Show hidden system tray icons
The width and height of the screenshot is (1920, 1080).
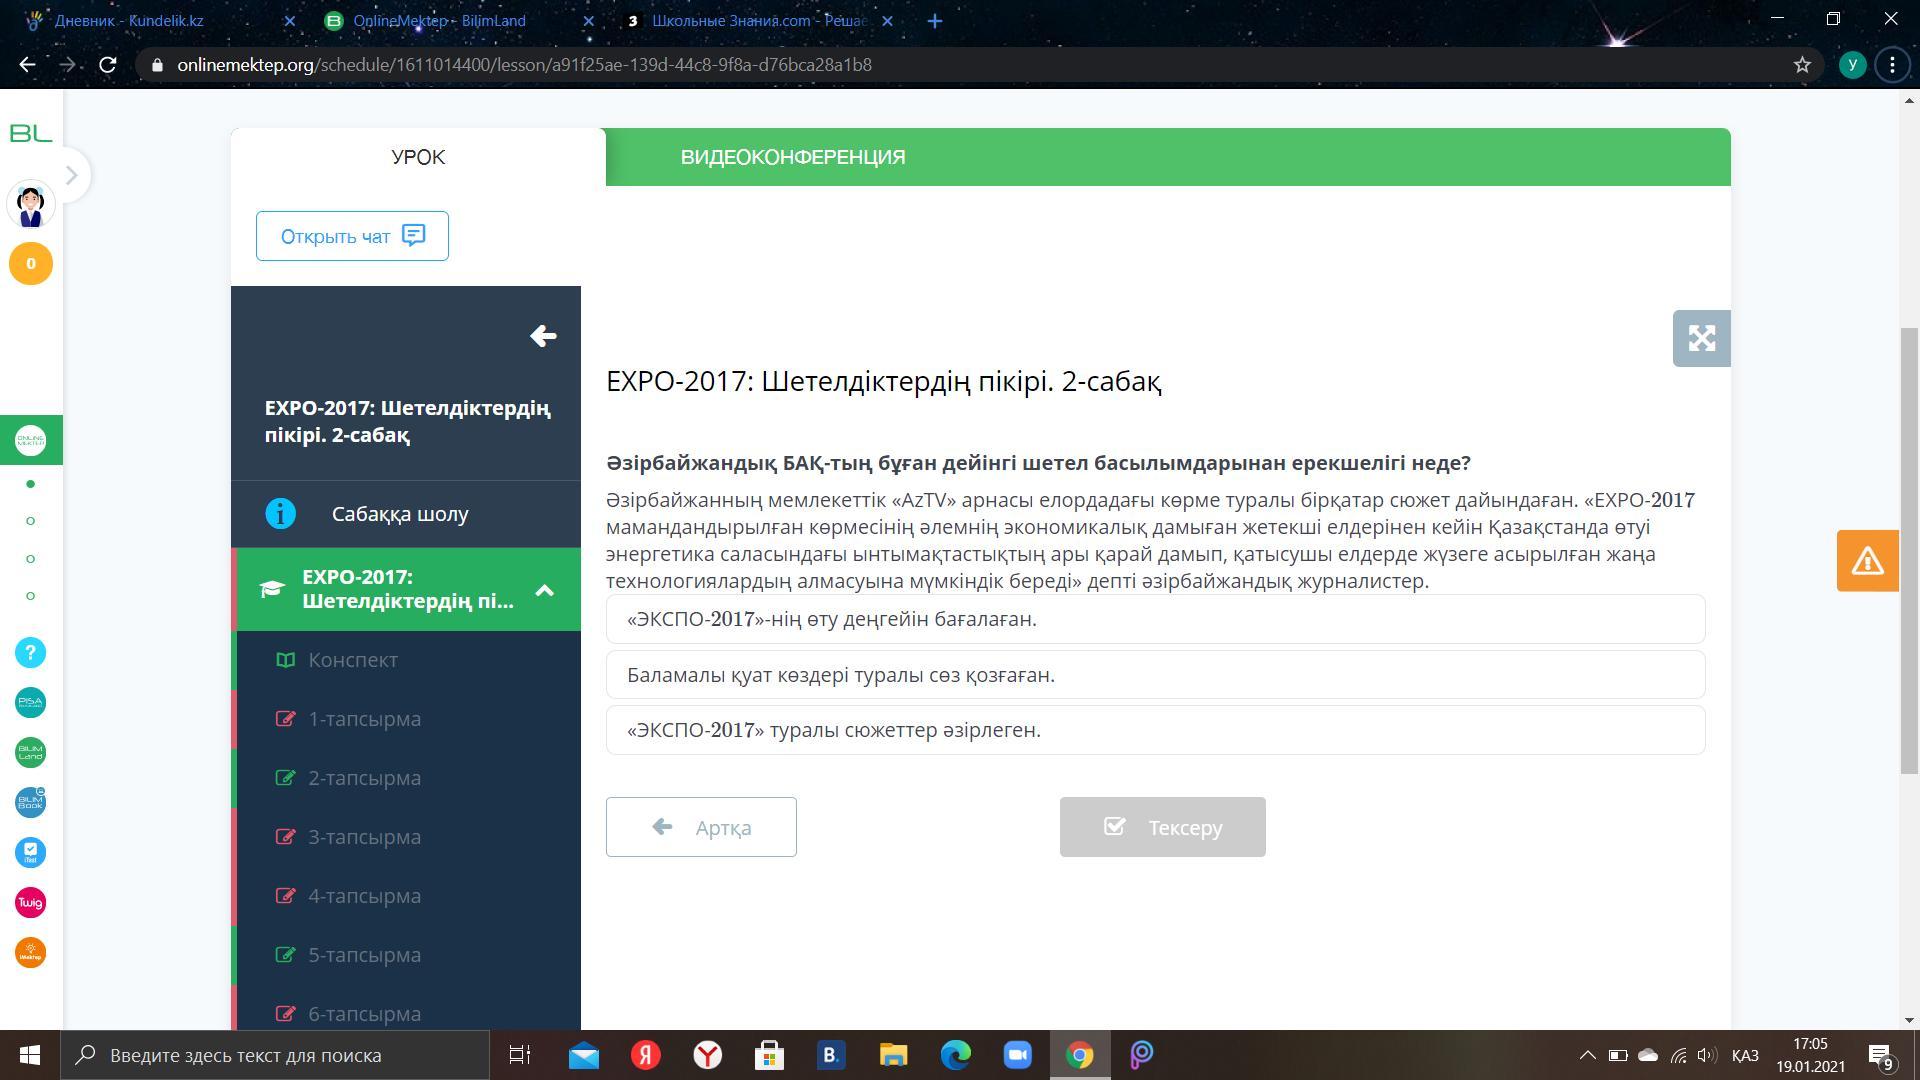1587,1055
